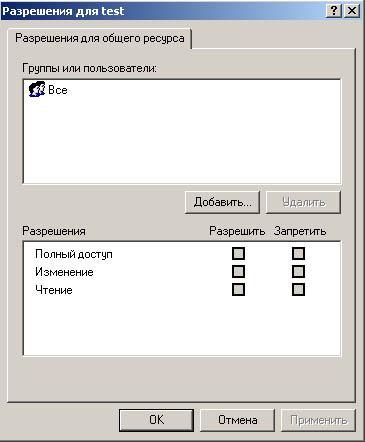Click the Удалить button
This screenshot has height=442, width=365.
click(x=303, y=202)
